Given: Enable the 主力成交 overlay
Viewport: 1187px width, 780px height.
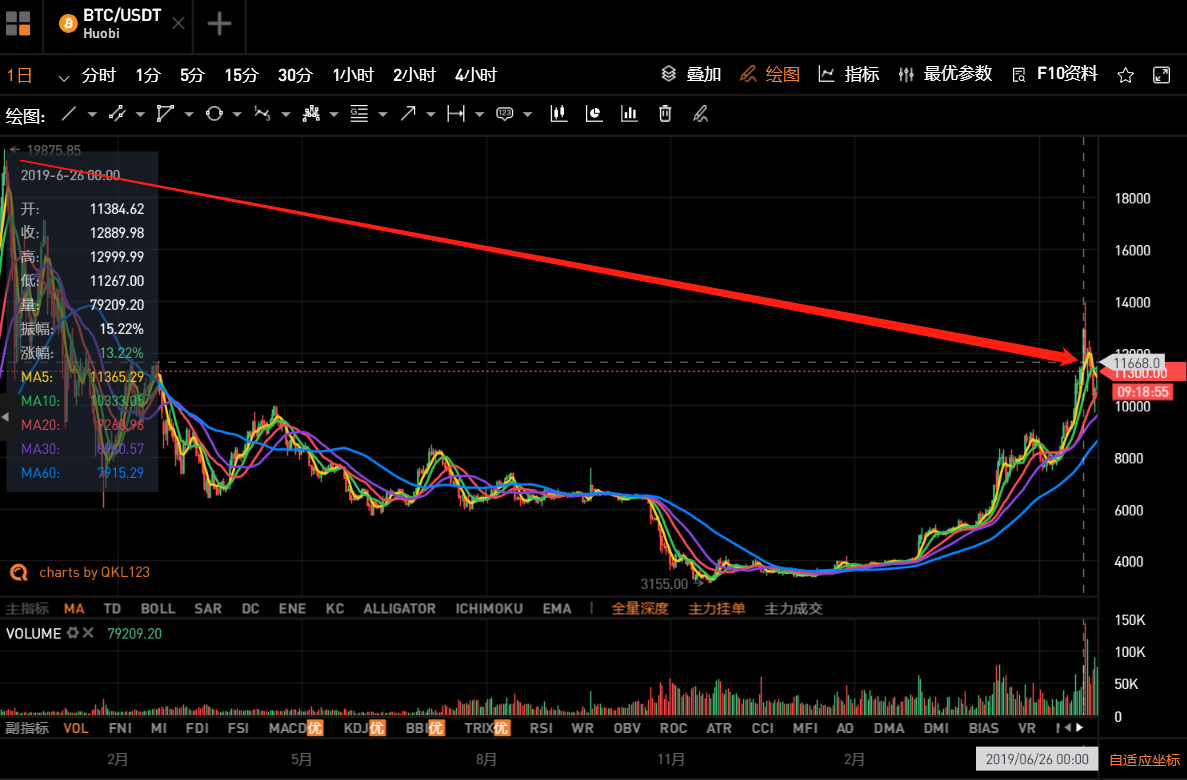Looking at the screenshot, I should click(793, 608).
